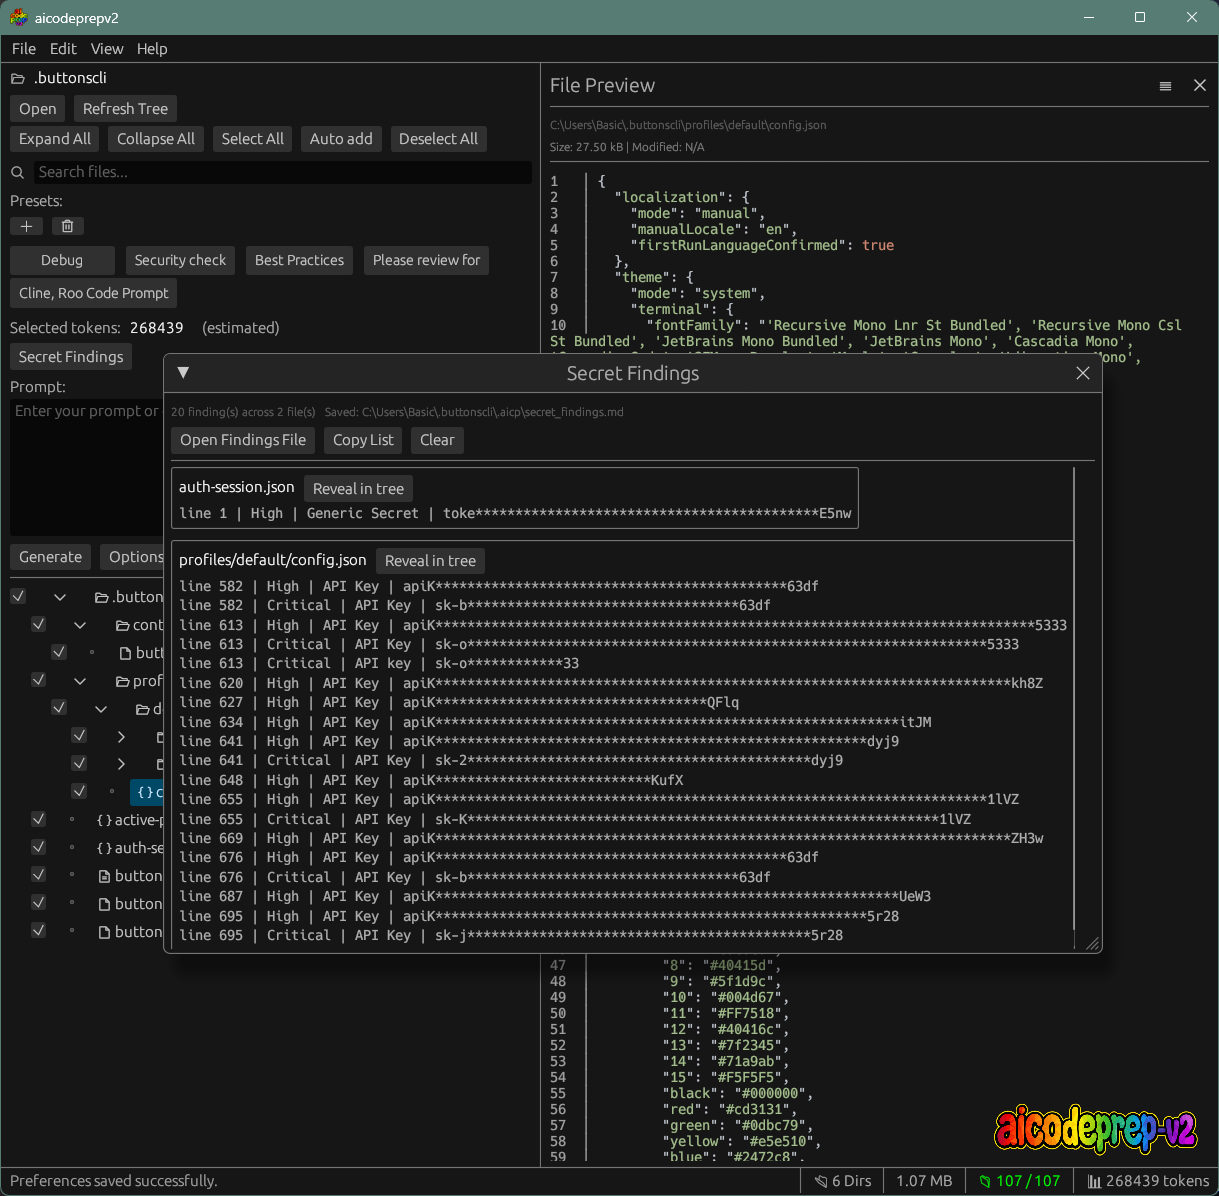This screenshot has width=1219, height=1196.
Task: Click the 'line 620' finding row
Action: point(611,683)
